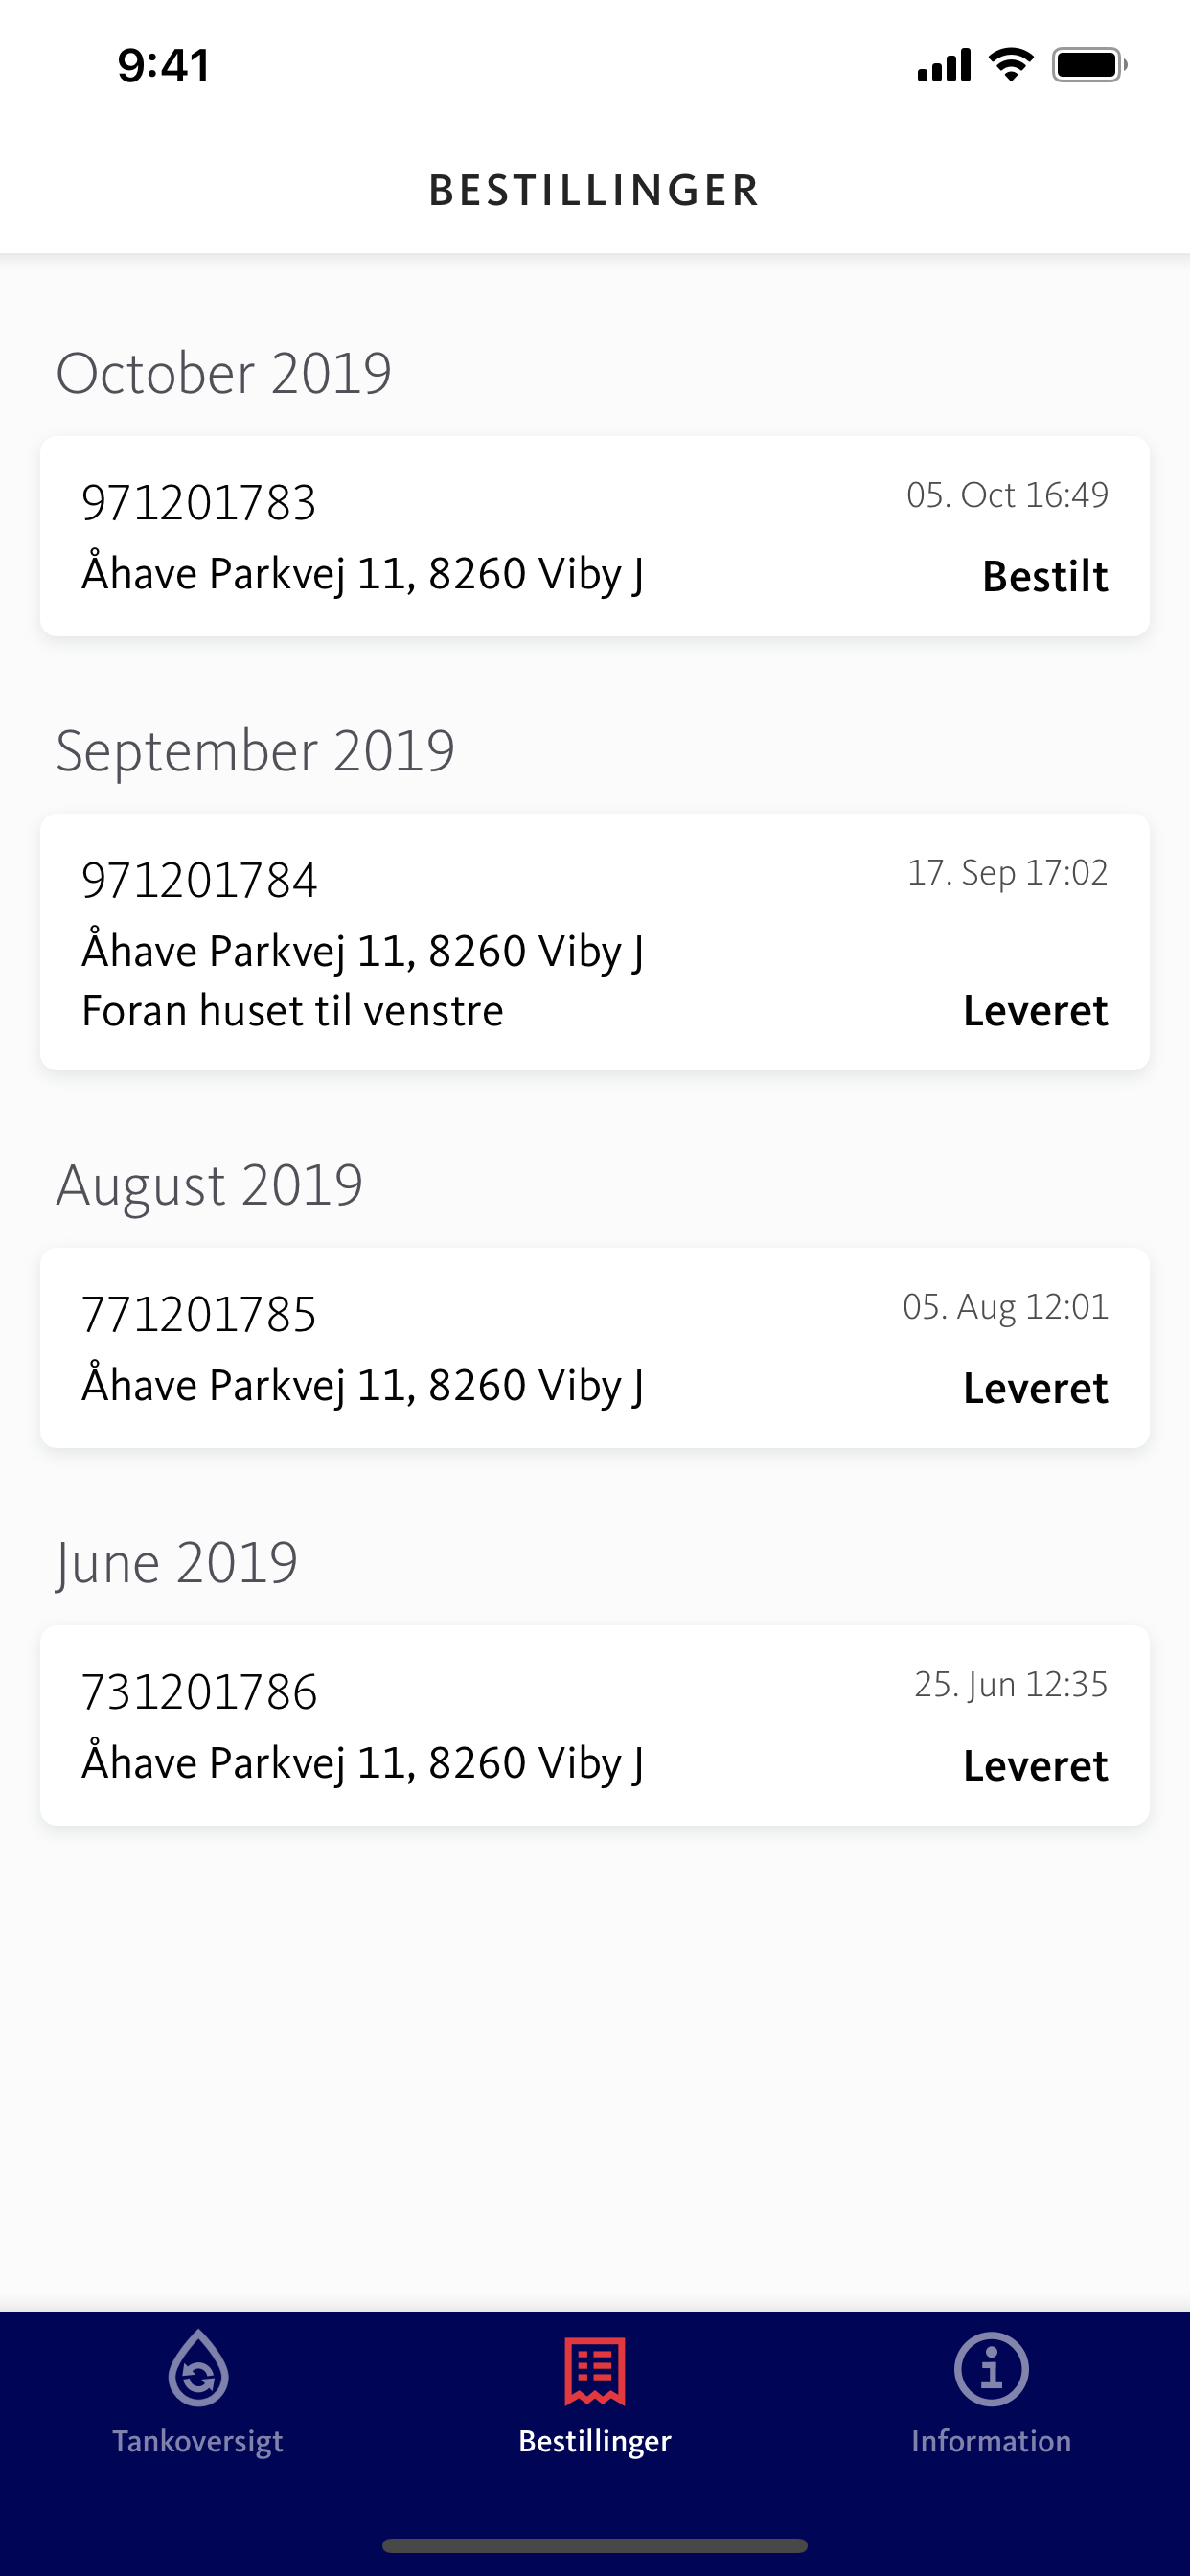The height and width of the screenshot is (2576, 1190).
Task: Tap the August 2019 section header
Action: [210, 1185]
